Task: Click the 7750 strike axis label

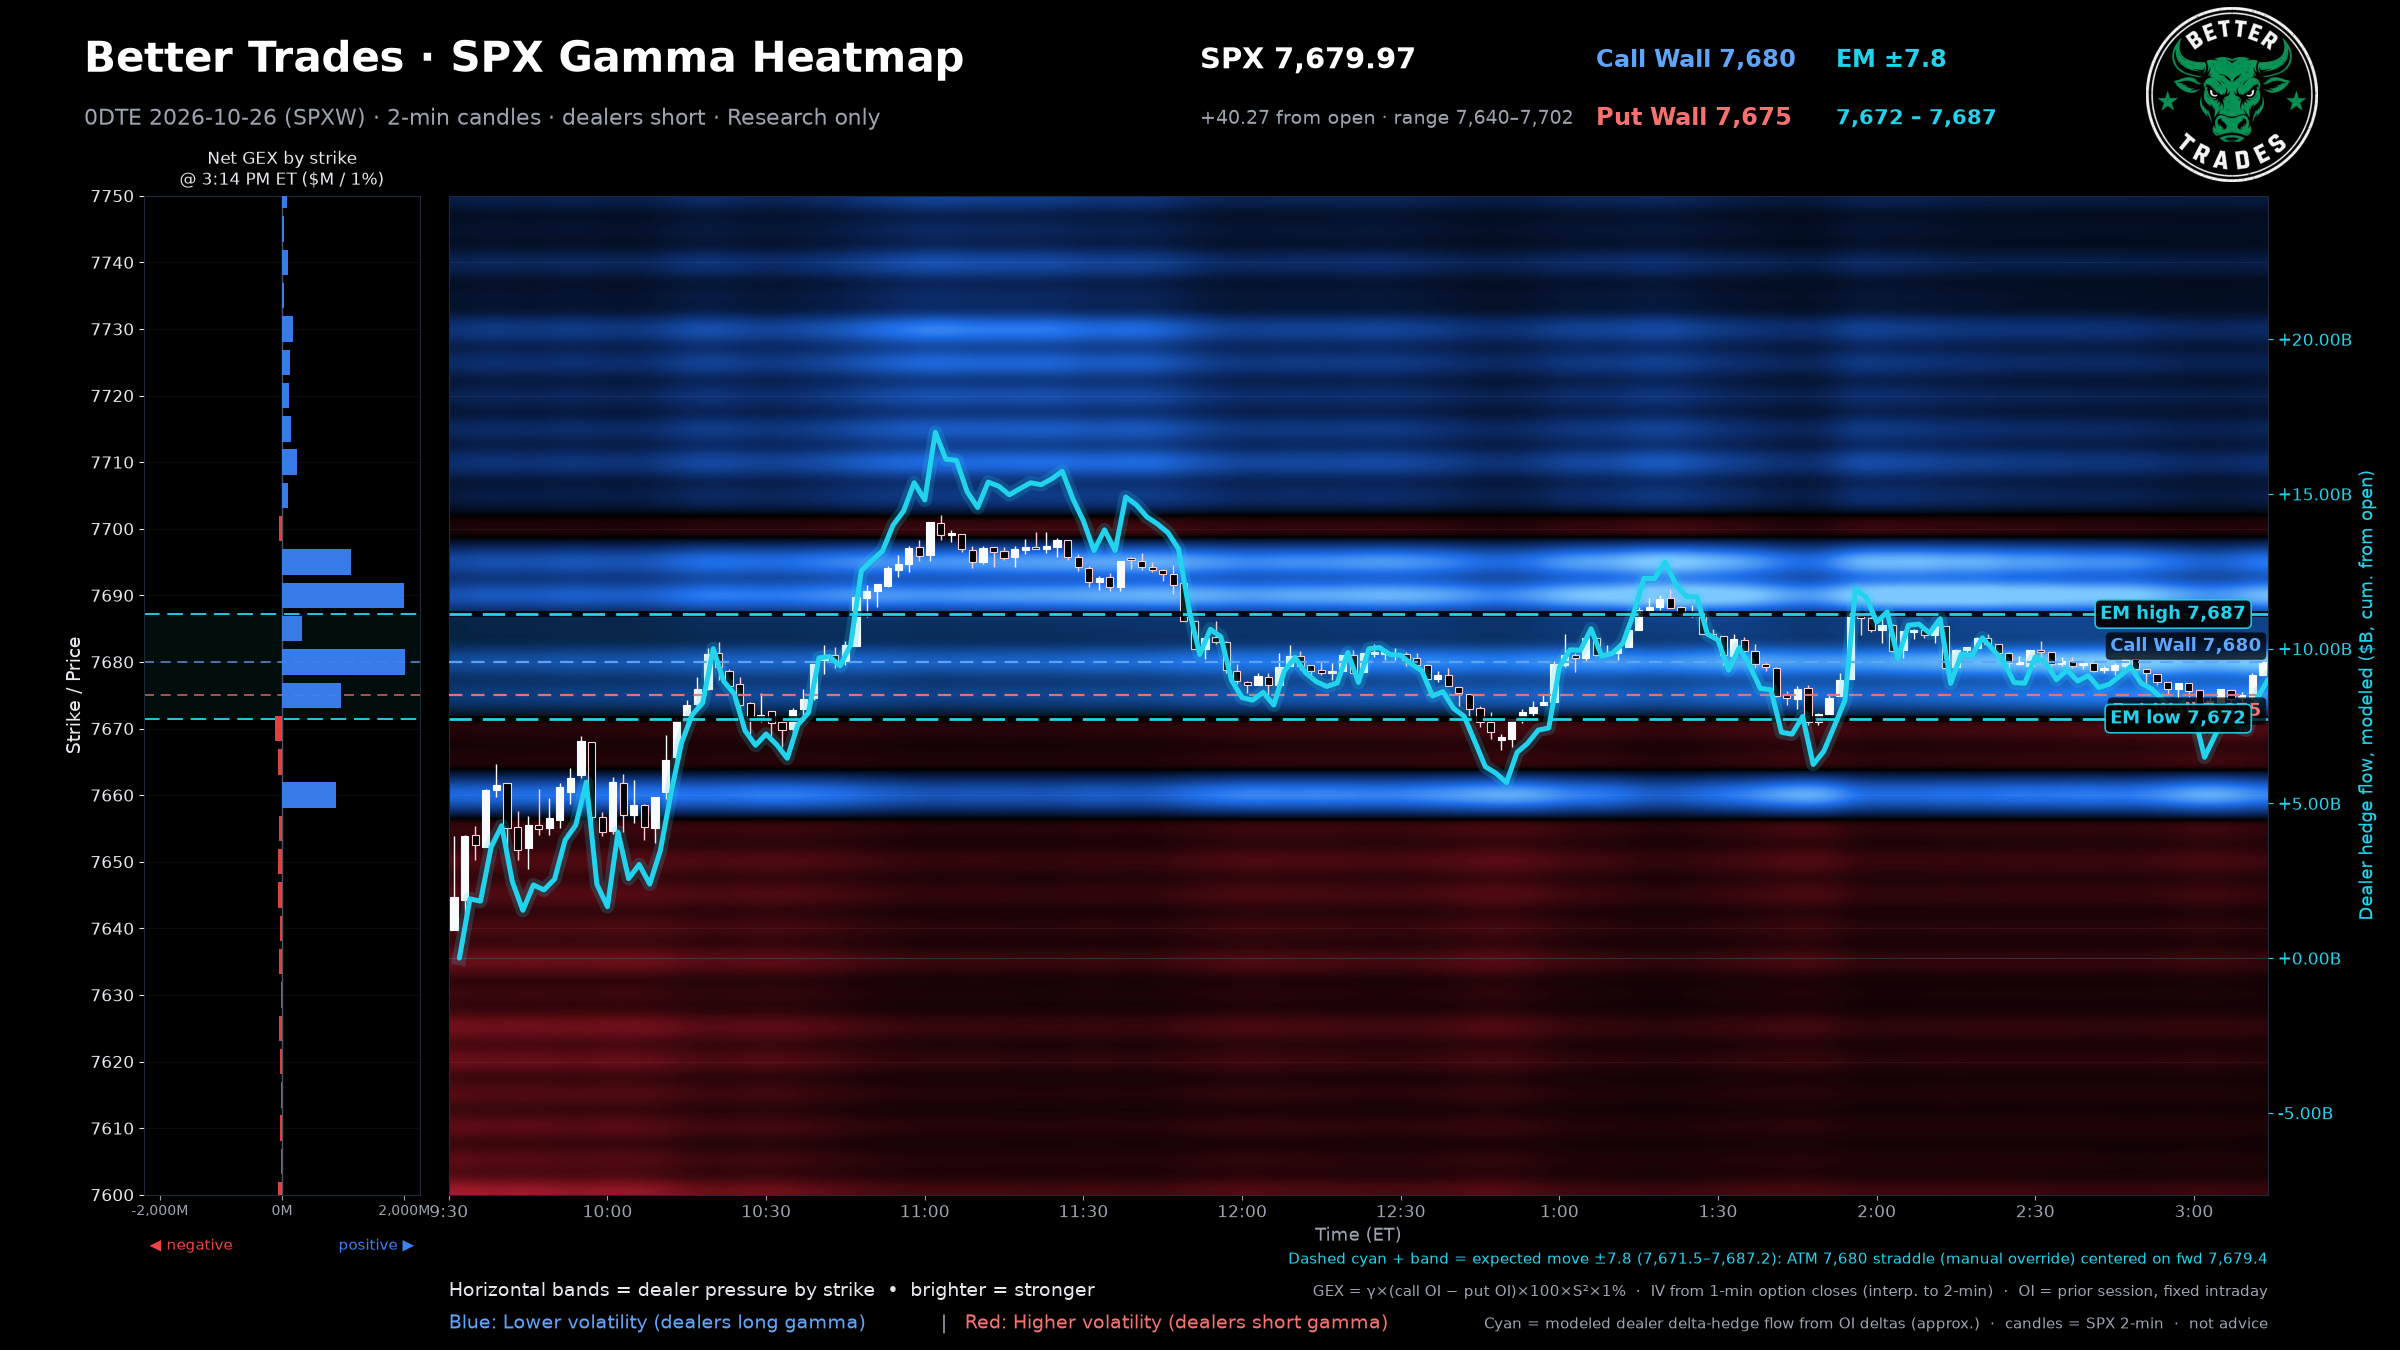Action: pos(112,196)
